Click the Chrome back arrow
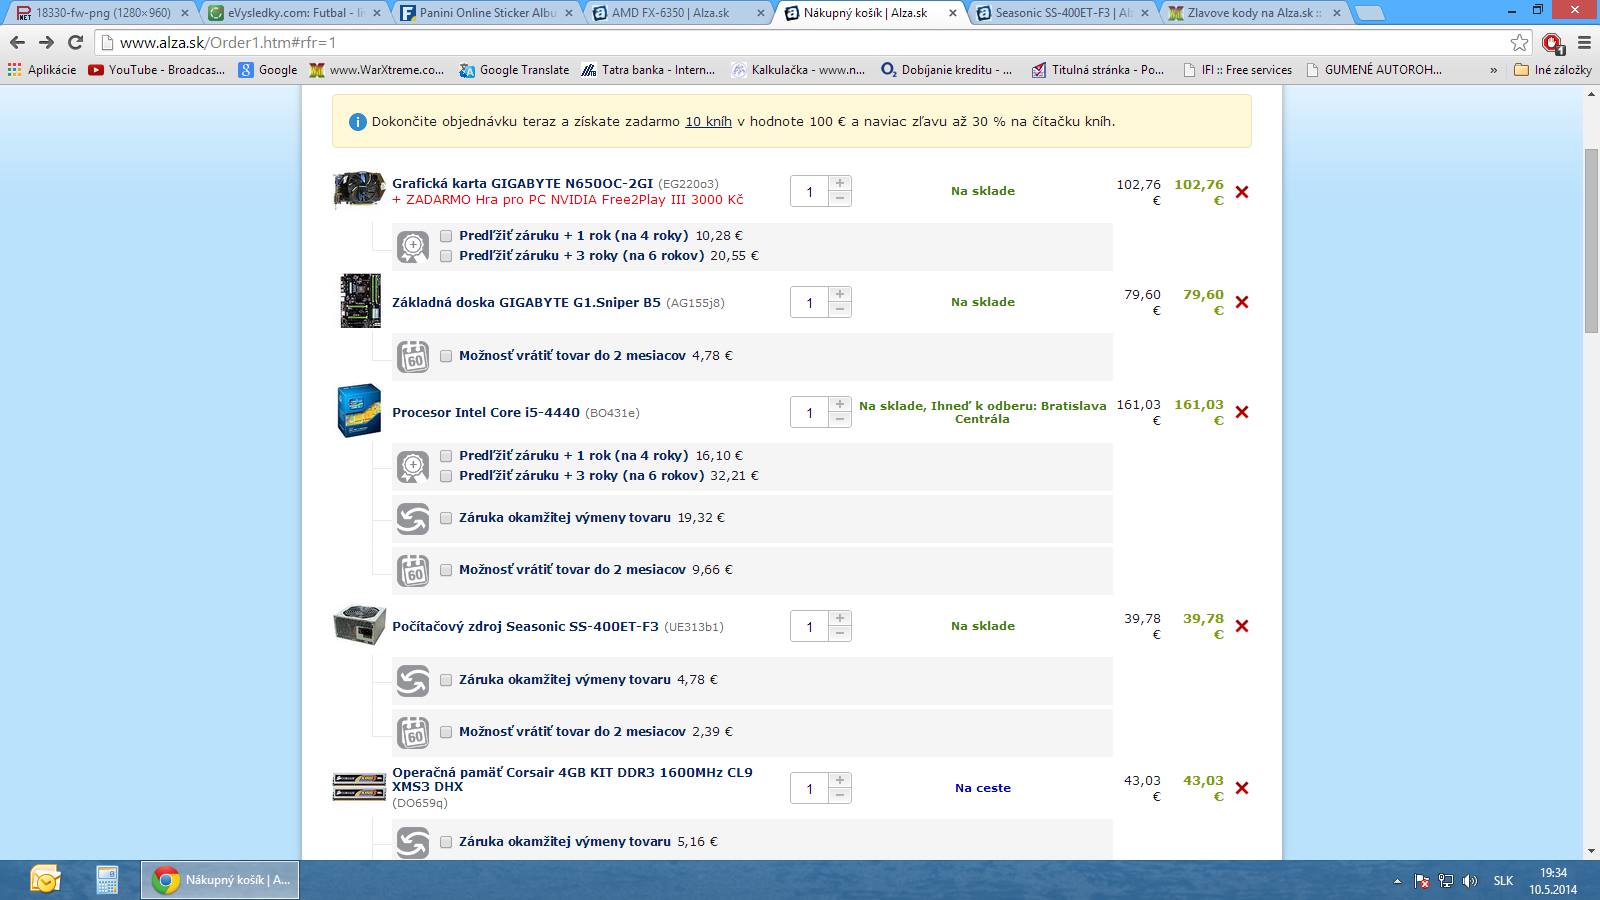The height and width of the screenshot is (900, 1600). pyautogui.click(x=17, y=42)
